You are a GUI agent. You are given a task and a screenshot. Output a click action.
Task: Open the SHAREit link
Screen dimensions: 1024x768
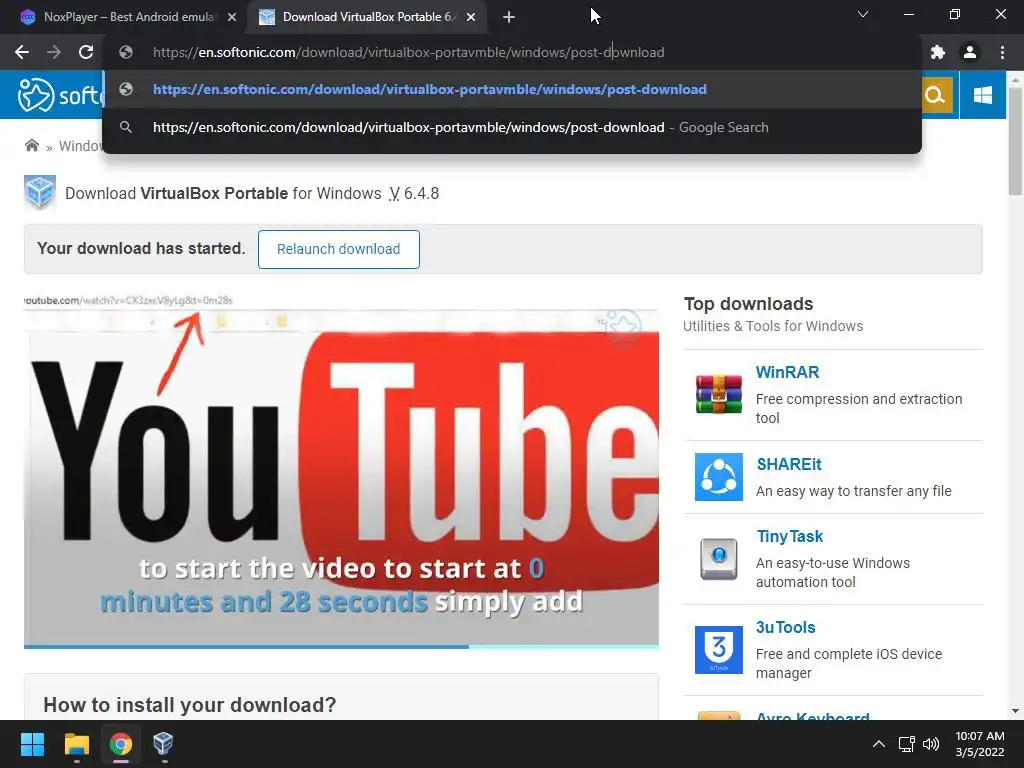point(789,464)
